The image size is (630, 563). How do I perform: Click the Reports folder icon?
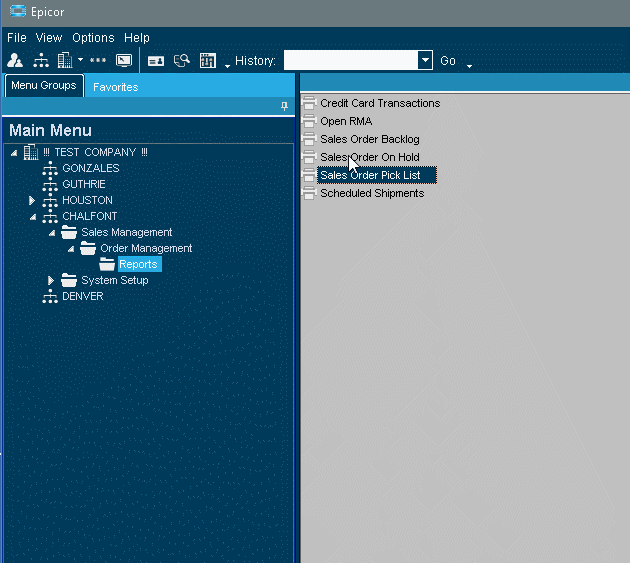tap(107, 264)
